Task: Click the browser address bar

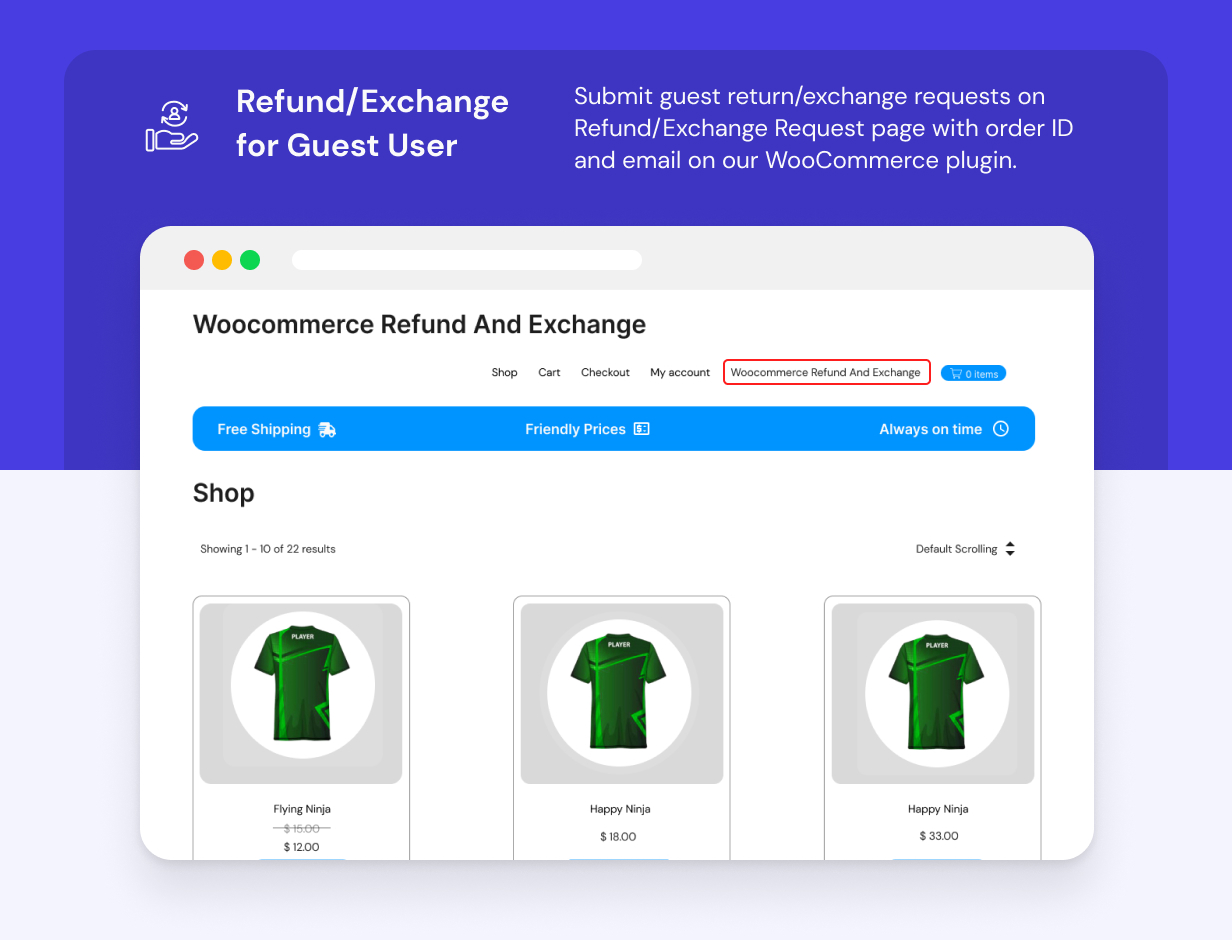Action: [466, 260]
